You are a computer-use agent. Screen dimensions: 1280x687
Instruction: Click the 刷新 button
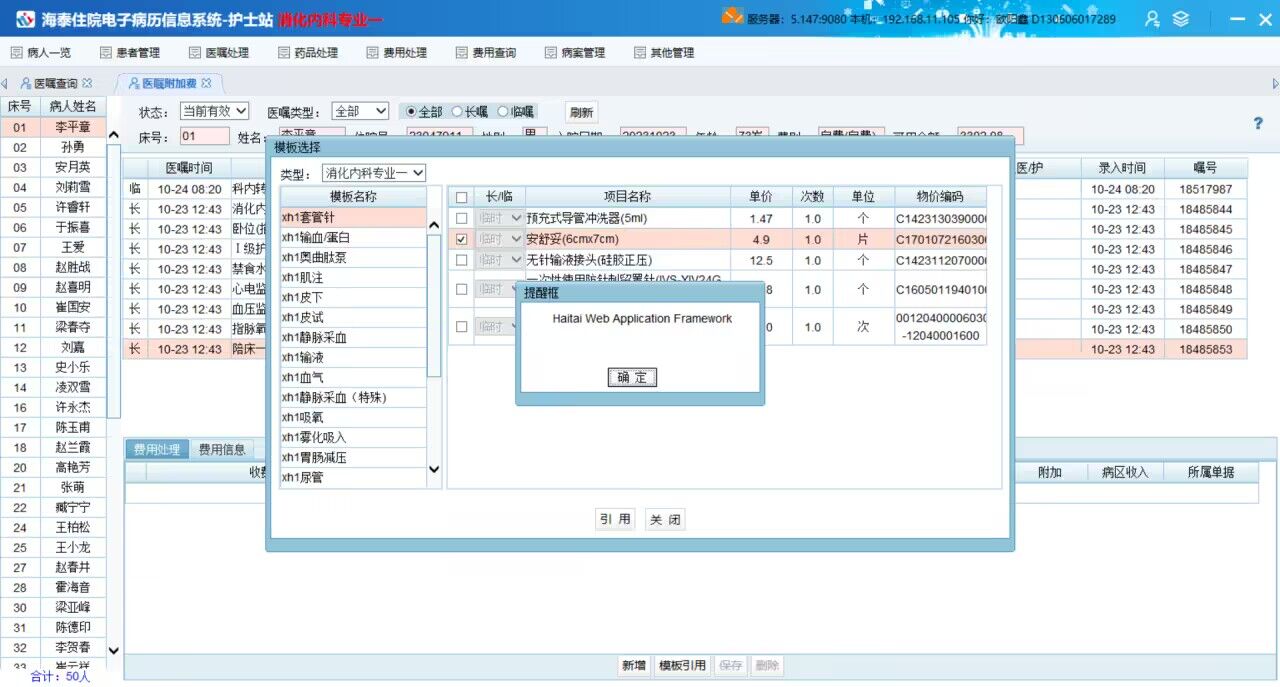click(581, 112)
